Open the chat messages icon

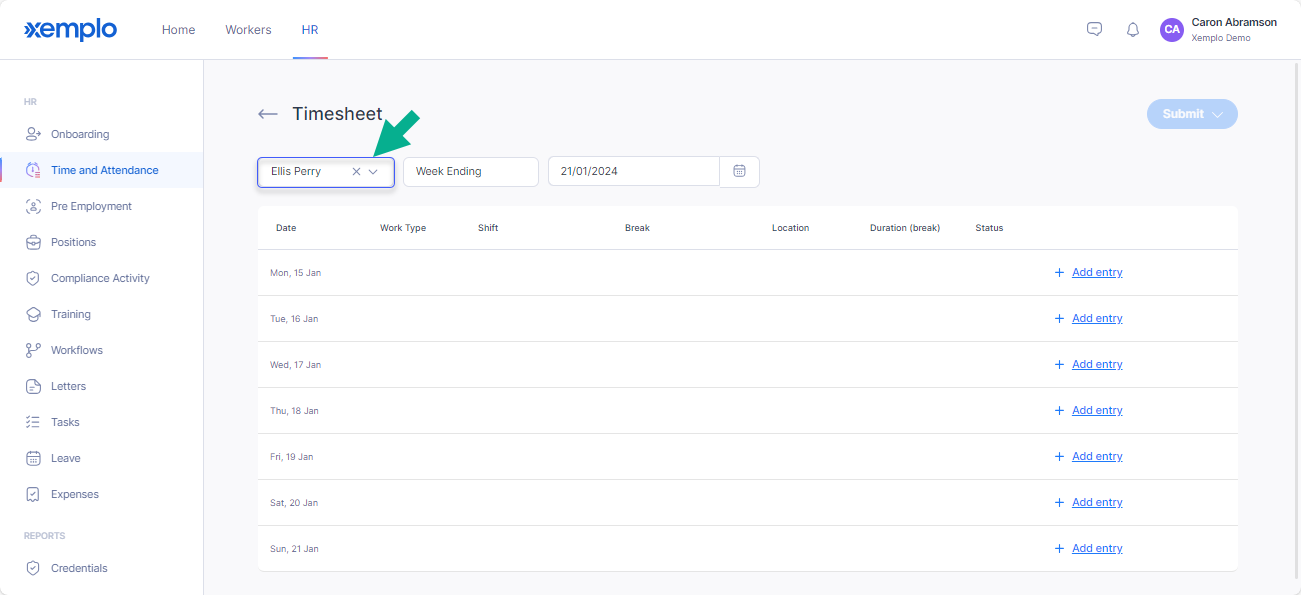click(x=1094, y=29)
